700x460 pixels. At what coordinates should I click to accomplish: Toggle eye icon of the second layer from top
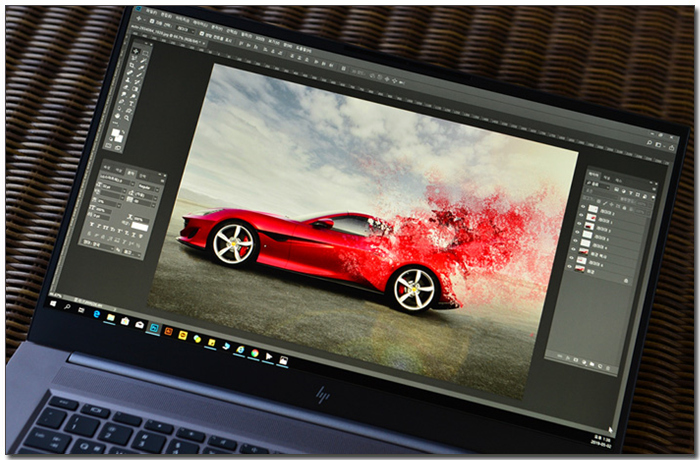coord(581,215)
